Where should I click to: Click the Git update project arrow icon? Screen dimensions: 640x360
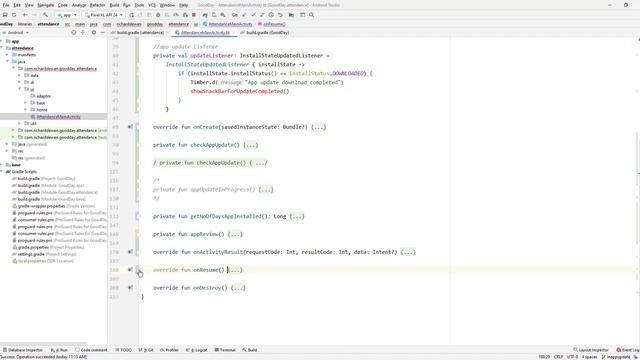point(244,15)
